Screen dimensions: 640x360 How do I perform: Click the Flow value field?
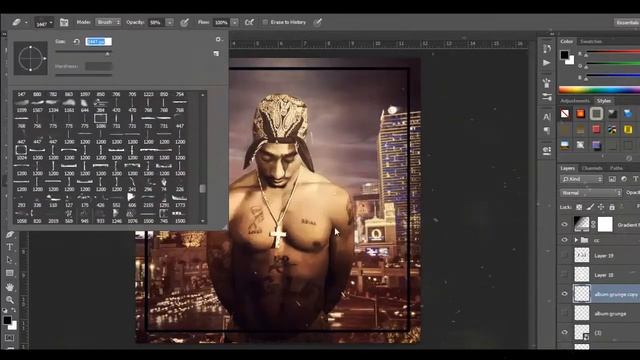point(221,22)
